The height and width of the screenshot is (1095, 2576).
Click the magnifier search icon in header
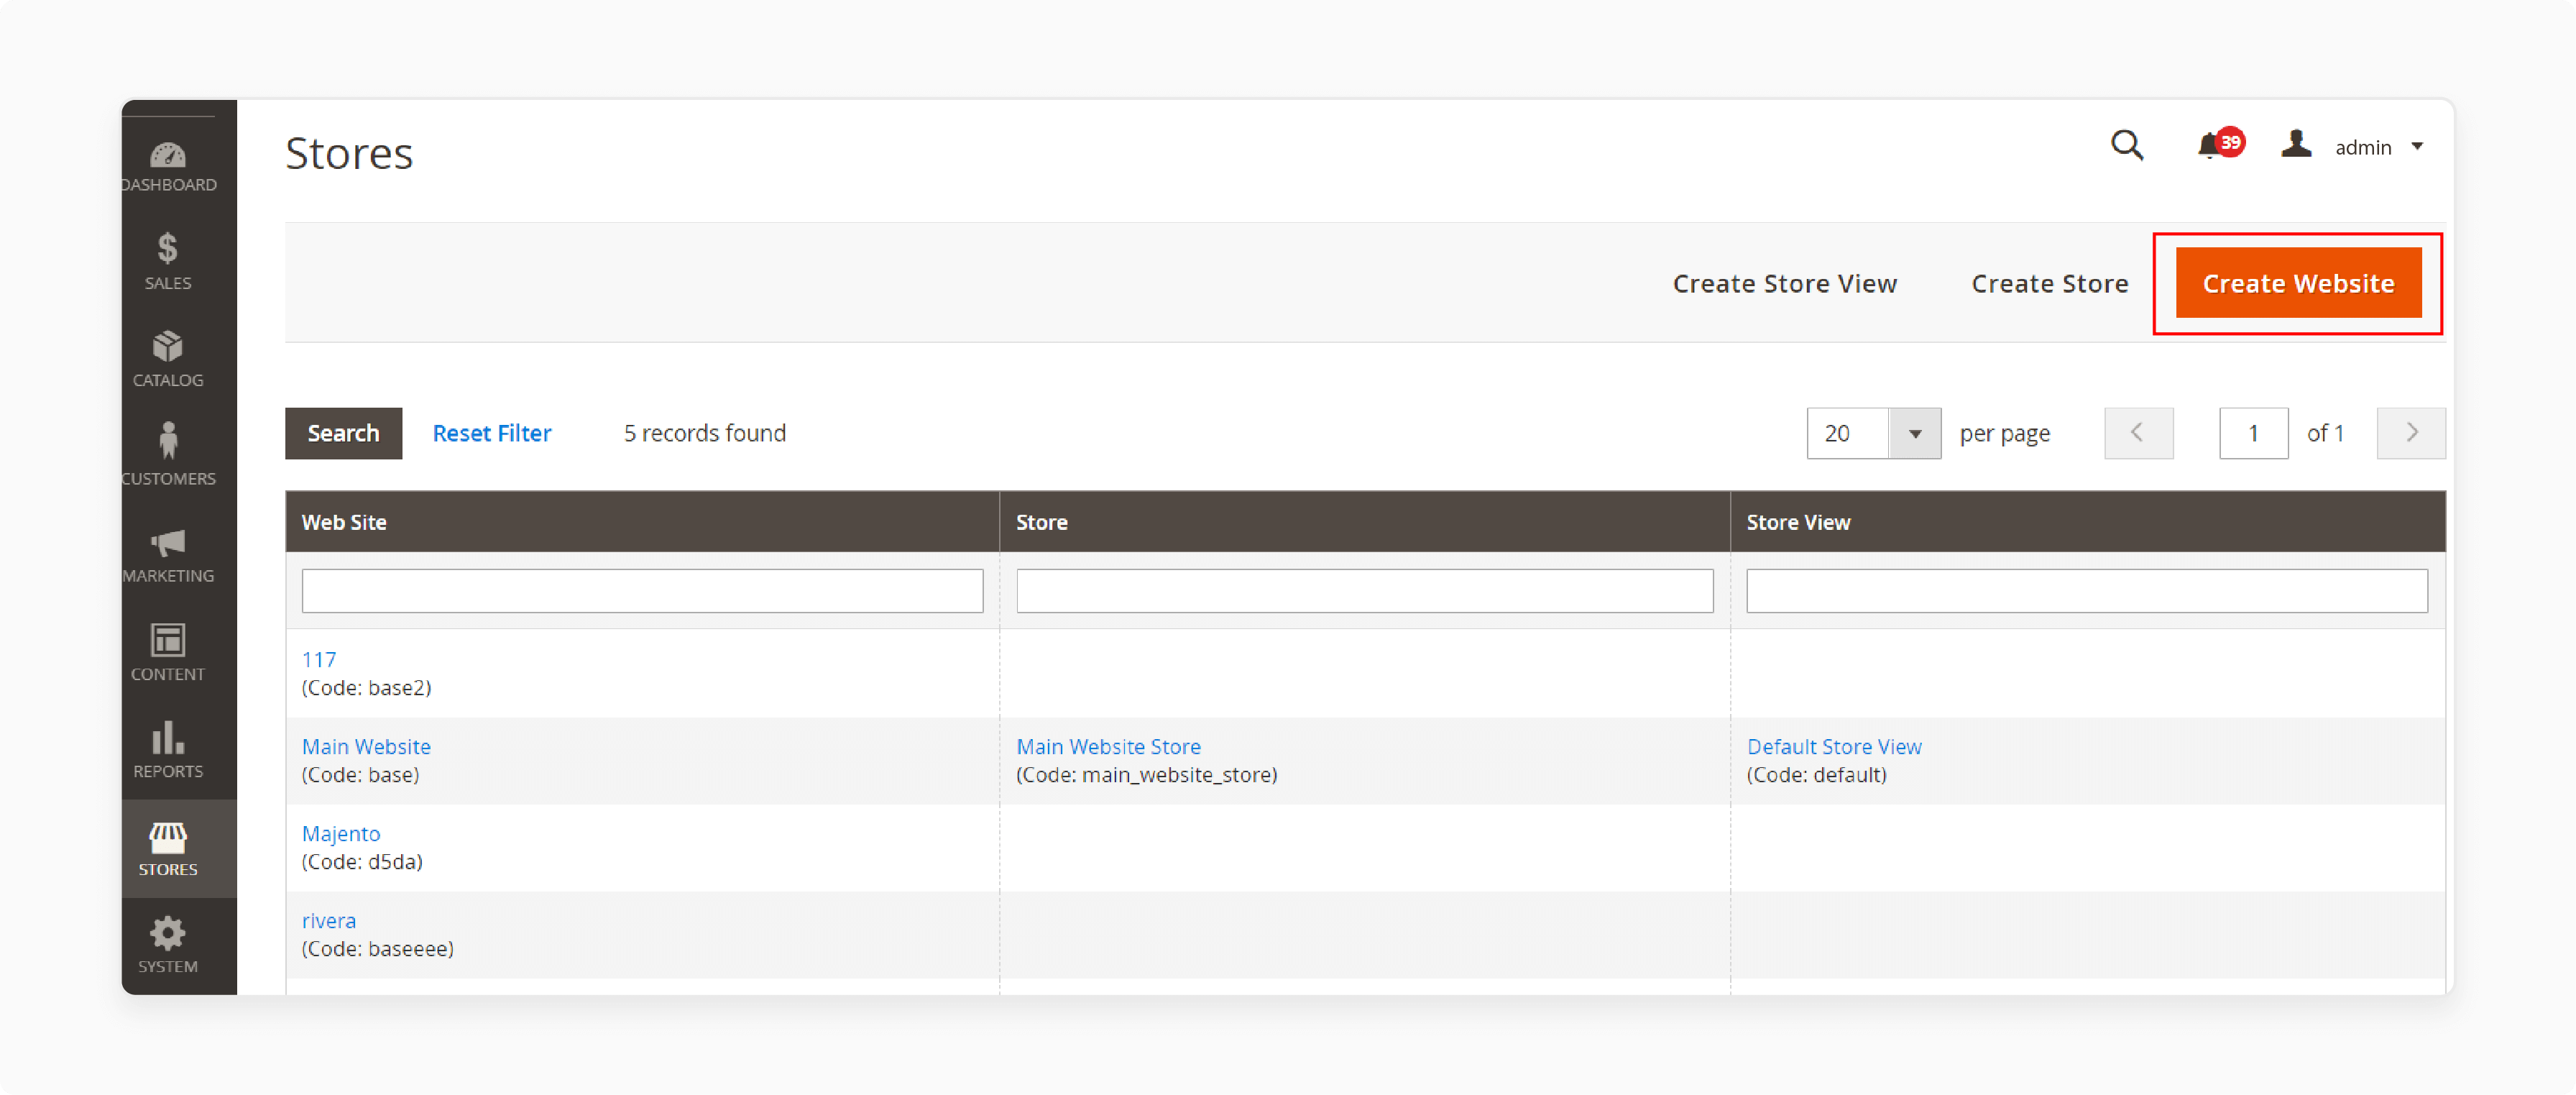(2127, 146)
